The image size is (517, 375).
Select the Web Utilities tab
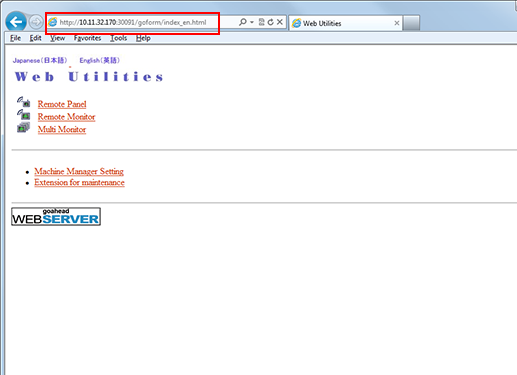pyautogui.click(x=346, y=23)
